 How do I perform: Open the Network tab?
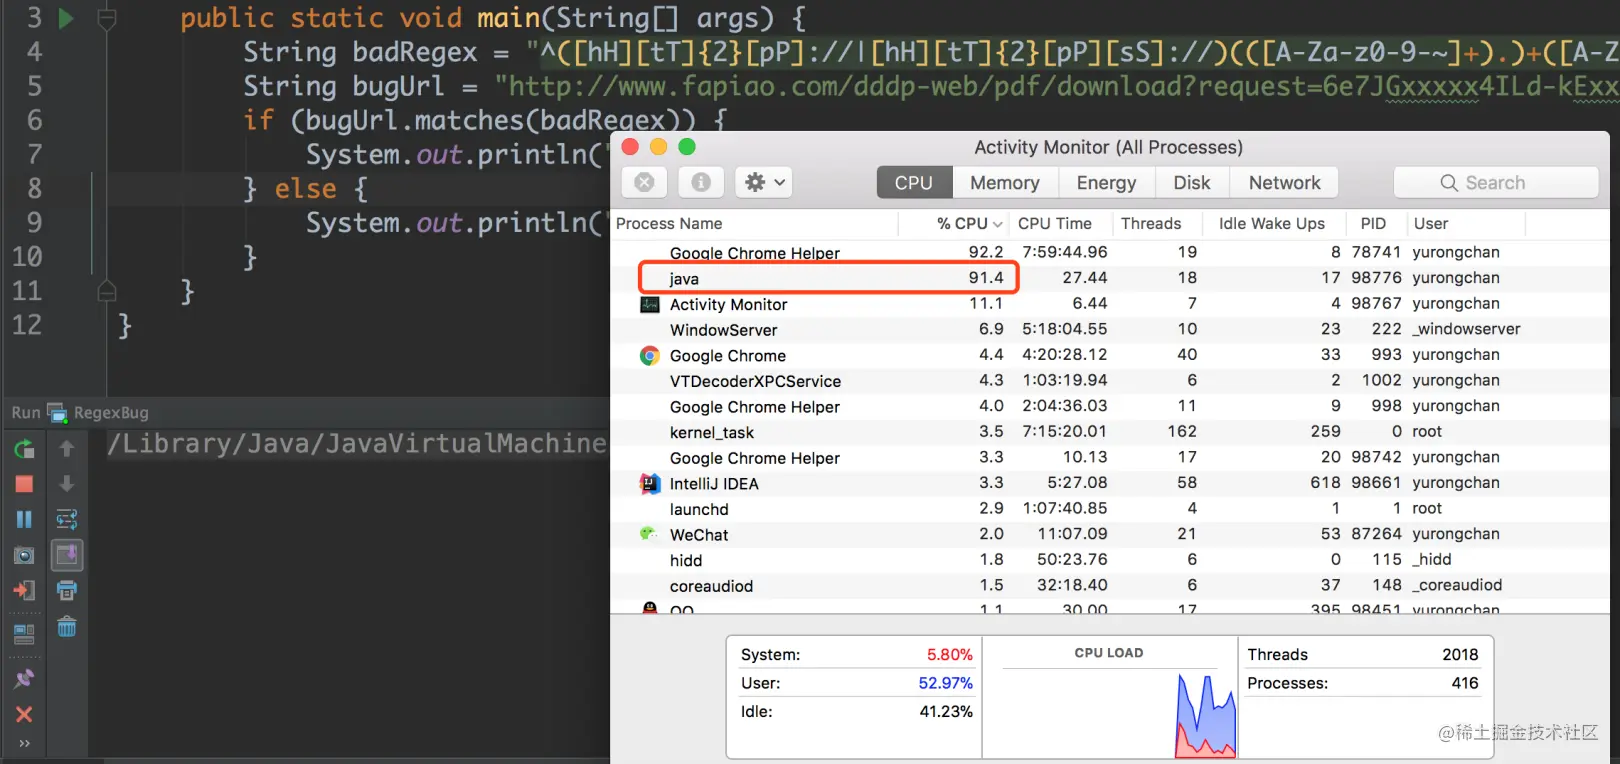pos(1284,183)
